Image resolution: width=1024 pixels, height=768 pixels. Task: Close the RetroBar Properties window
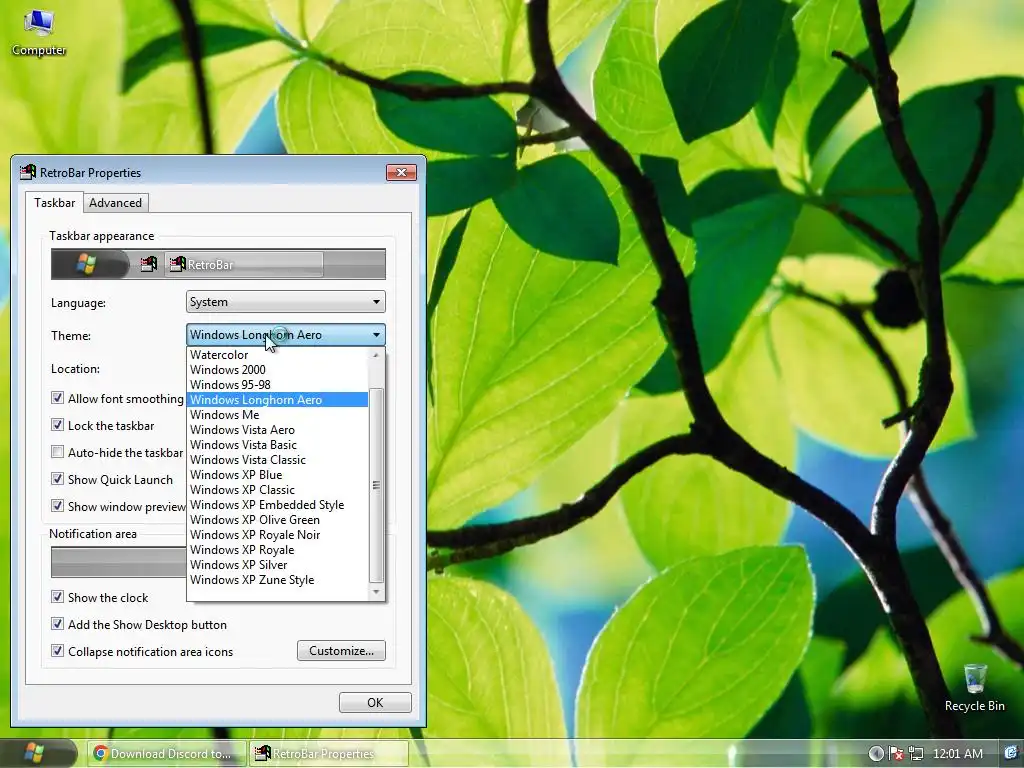click(401, 172)
